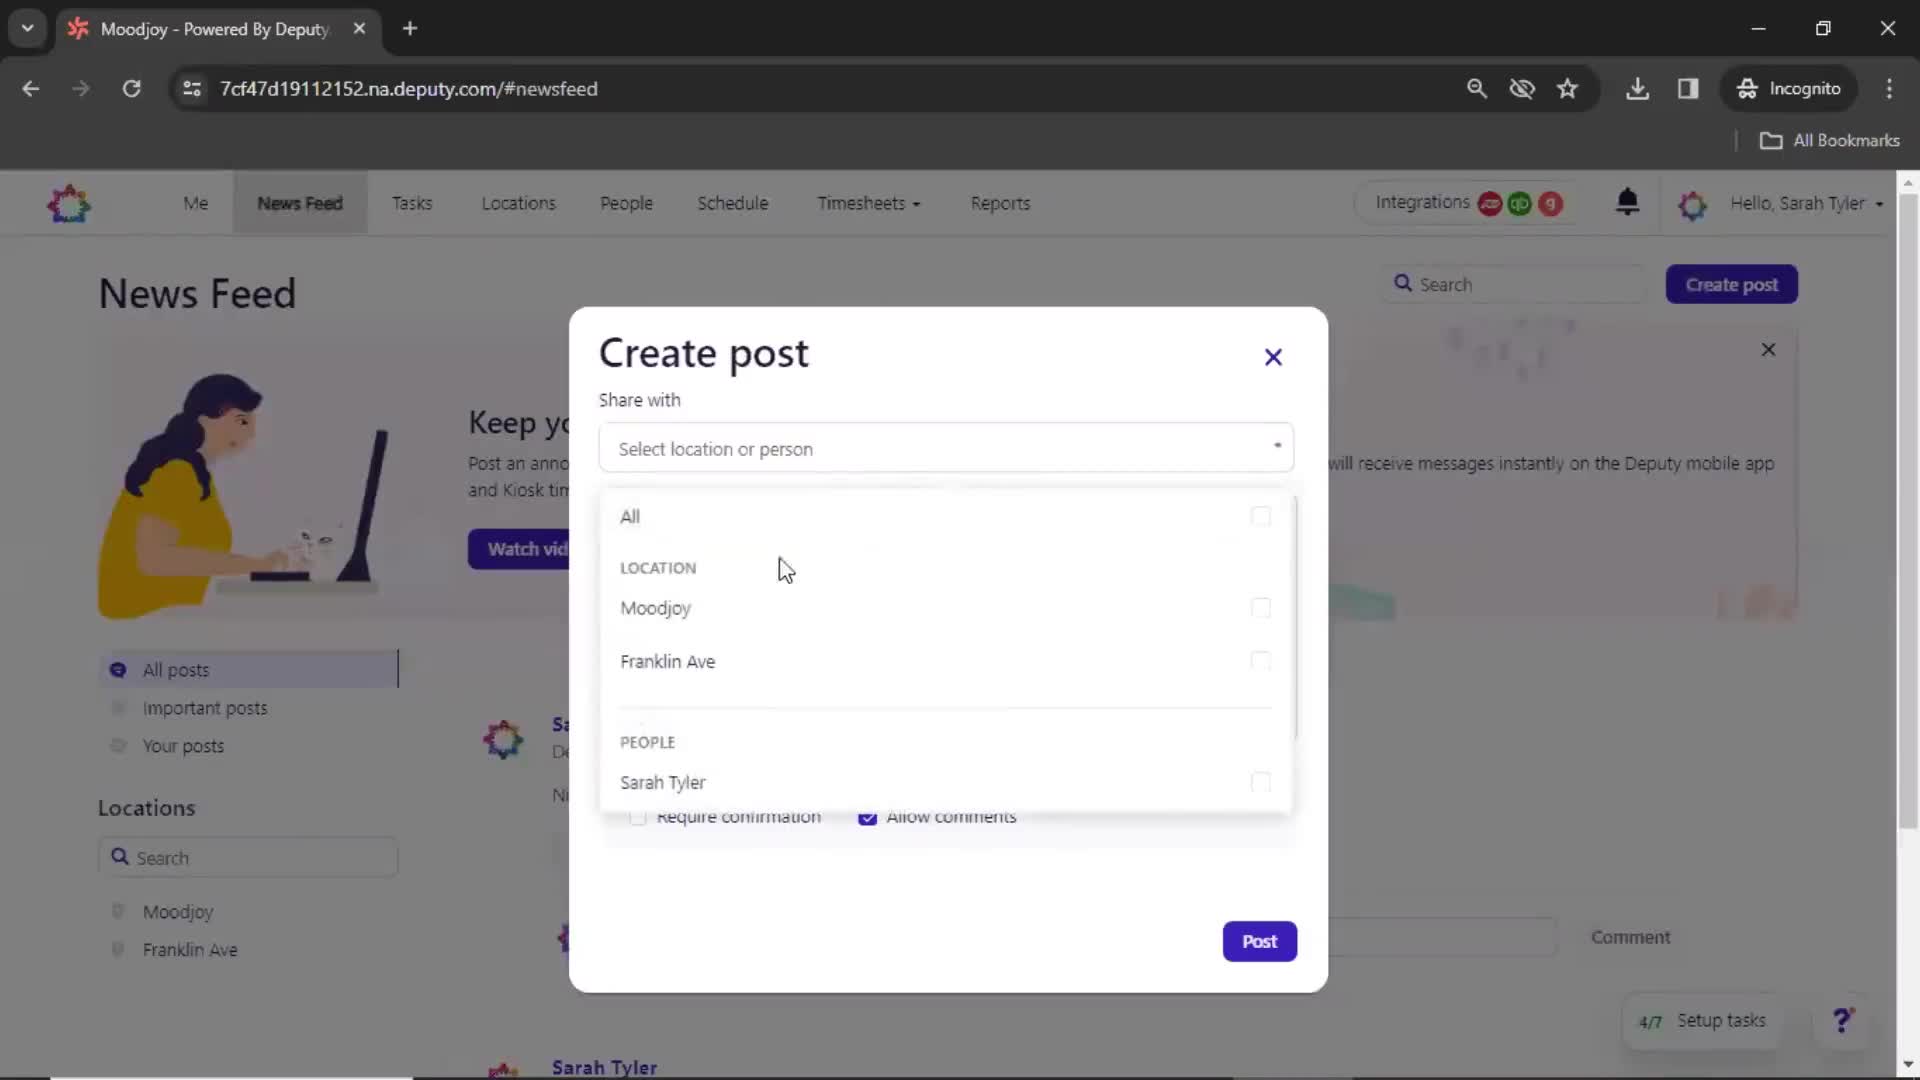The height and width of the screenshot is (1080, 1920).
Task: Click the Schedule menu item
Action: coord(733,203)
